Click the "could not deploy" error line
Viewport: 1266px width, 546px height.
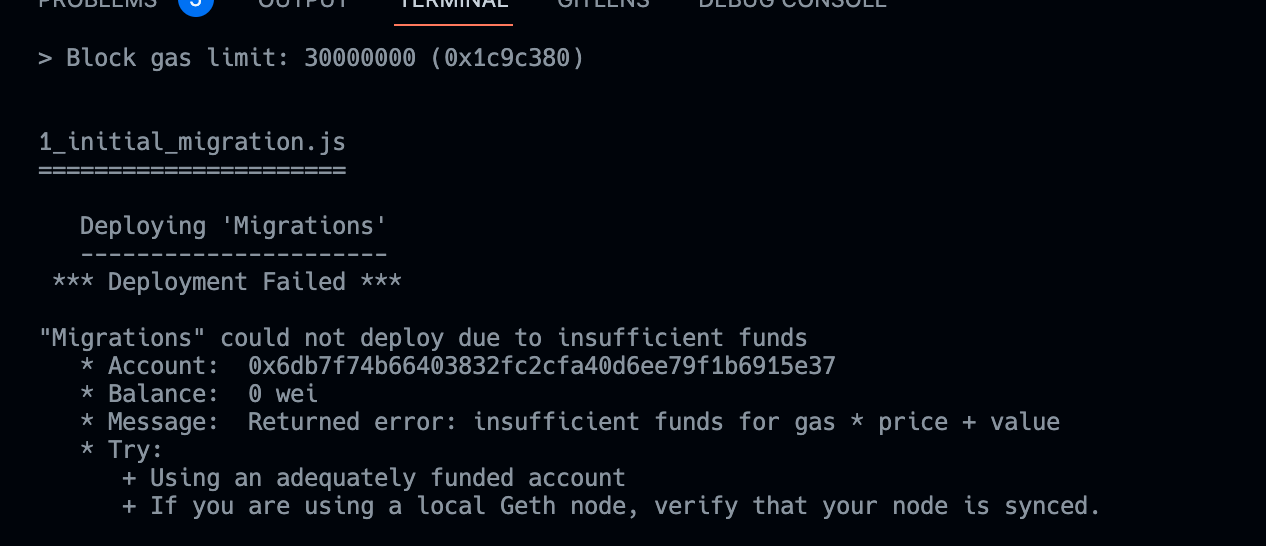tap(423, 338)
